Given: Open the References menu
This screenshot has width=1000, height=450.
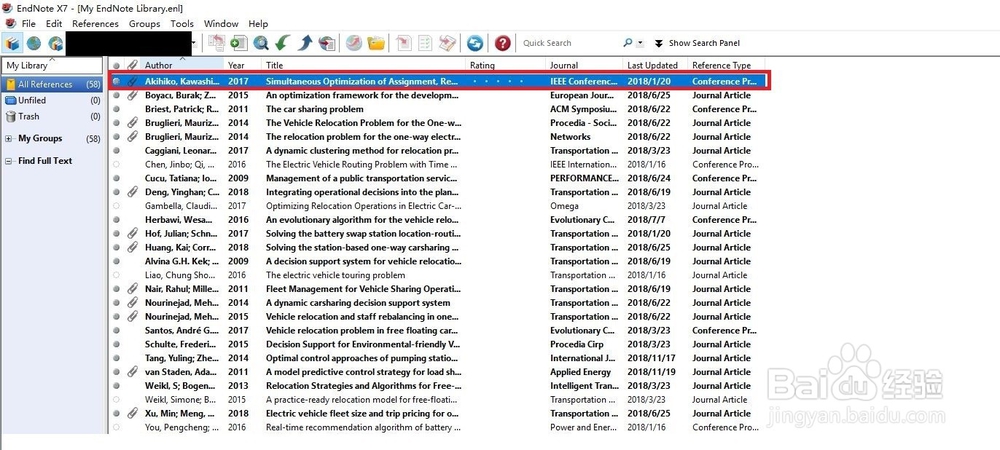Looking at the screenshot, I should click(x=96, y=24).
